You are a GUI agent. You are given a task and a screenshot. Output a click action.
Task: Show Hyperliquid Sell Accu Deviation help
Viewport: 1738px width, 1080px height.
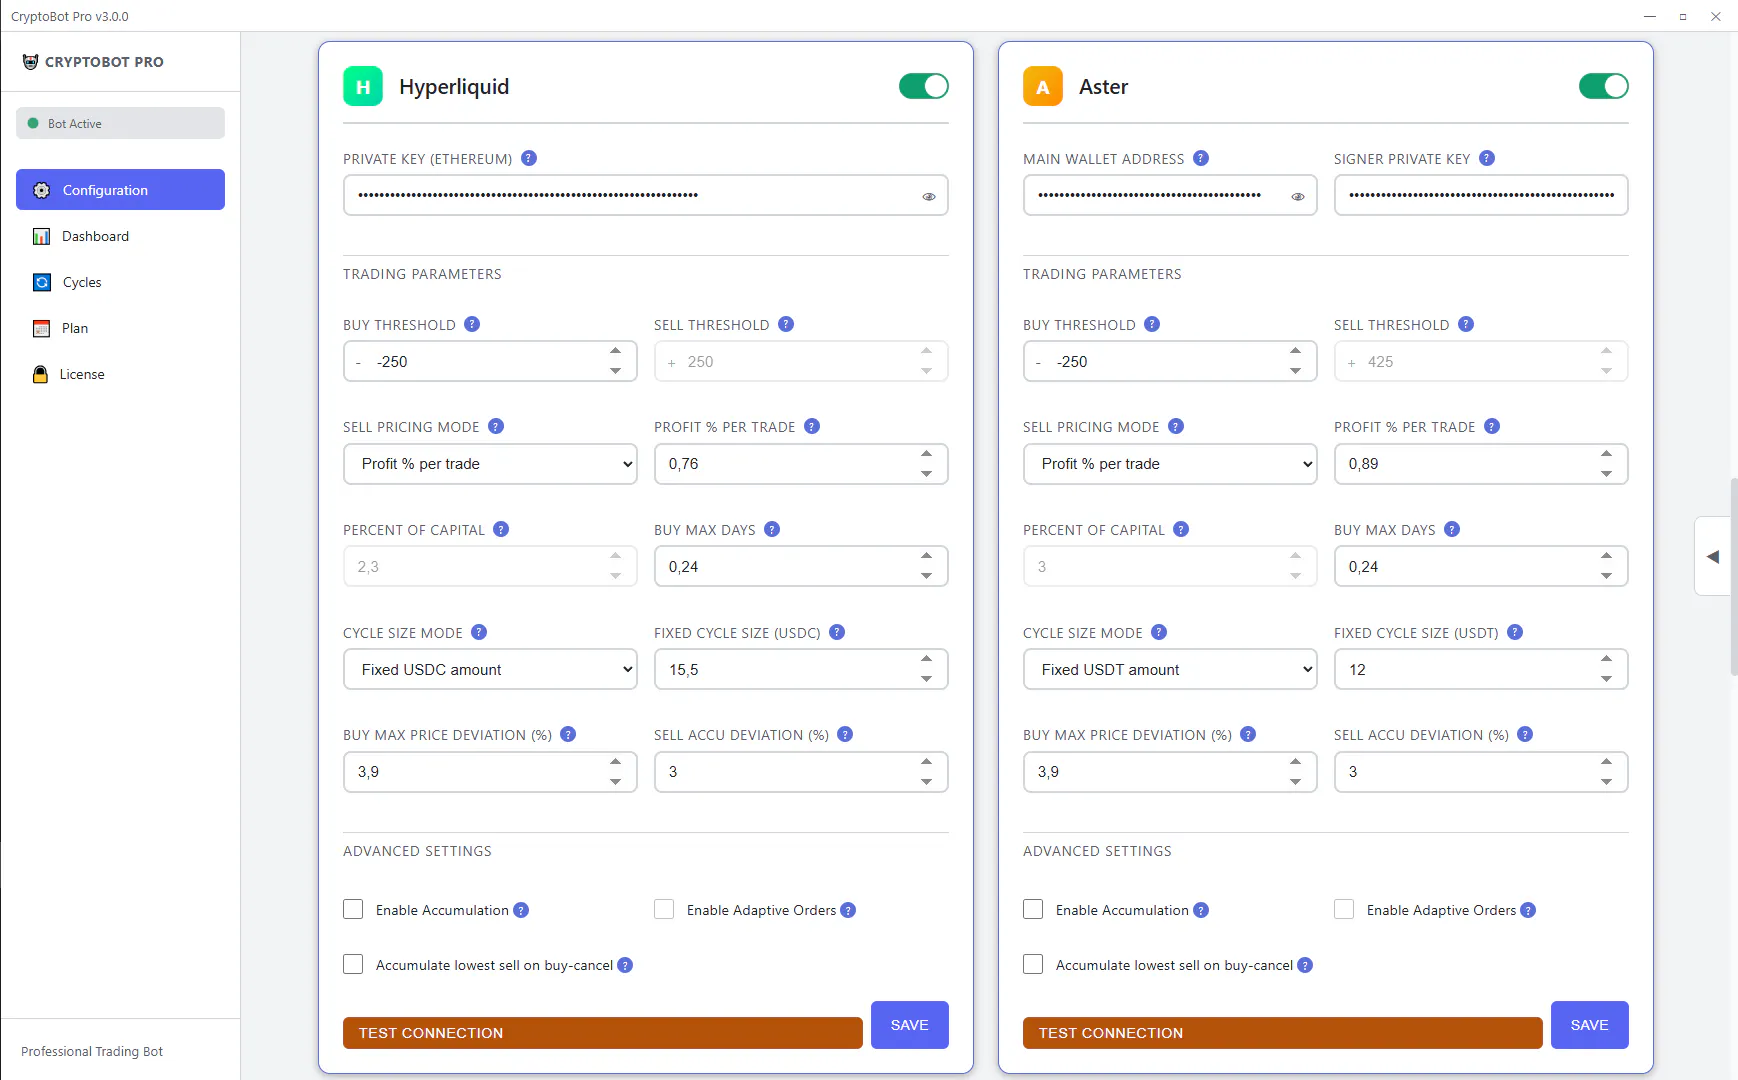[845, 734]
